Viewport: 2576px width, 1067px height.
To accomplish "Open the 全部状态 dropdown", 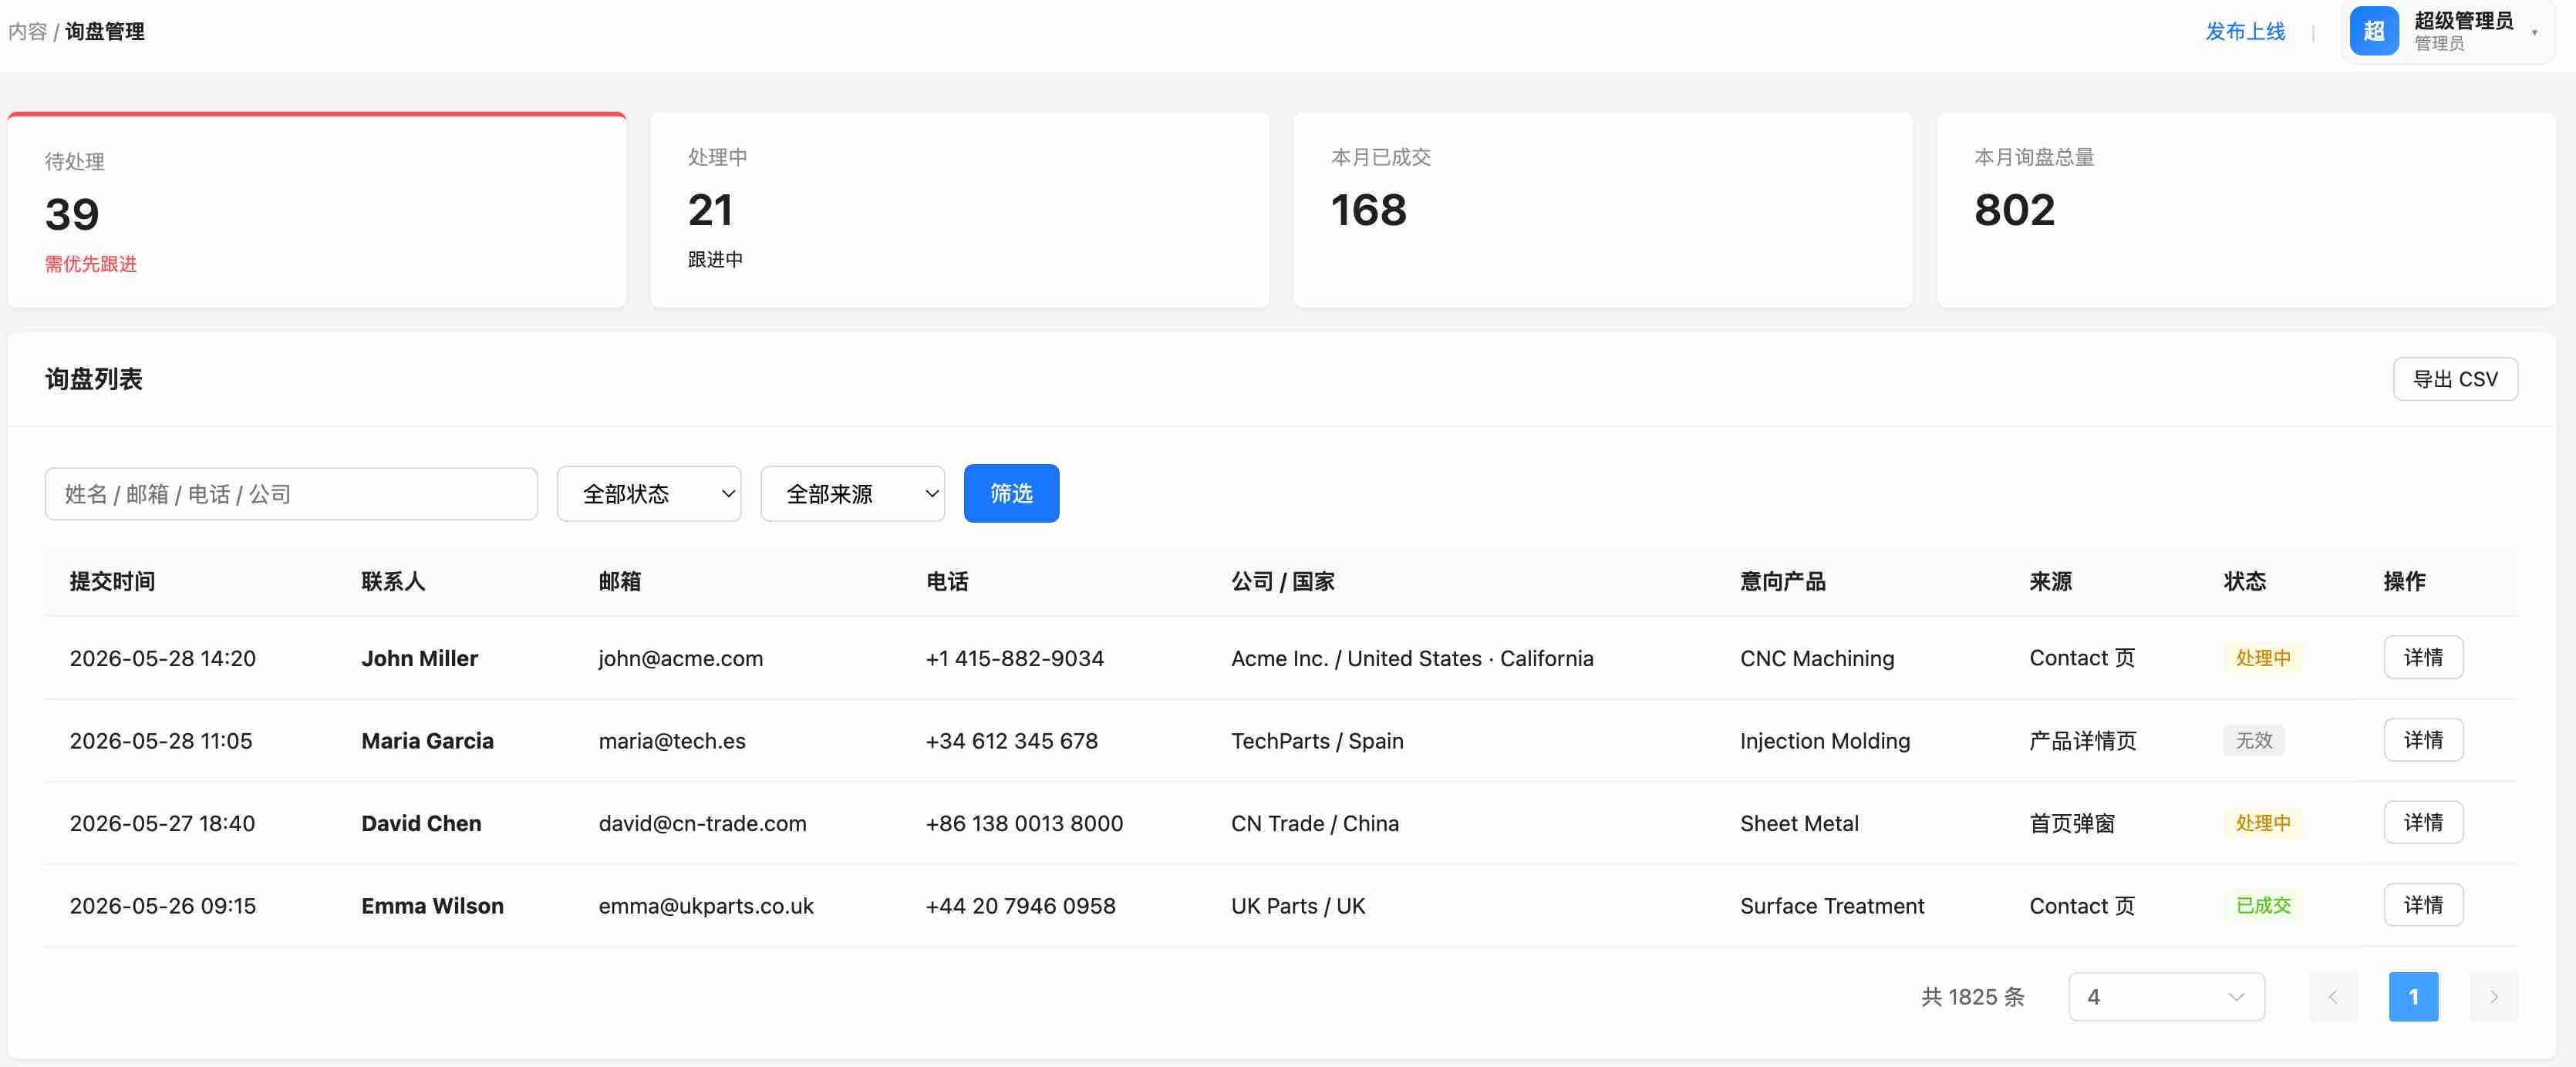I will click(649, 494).
